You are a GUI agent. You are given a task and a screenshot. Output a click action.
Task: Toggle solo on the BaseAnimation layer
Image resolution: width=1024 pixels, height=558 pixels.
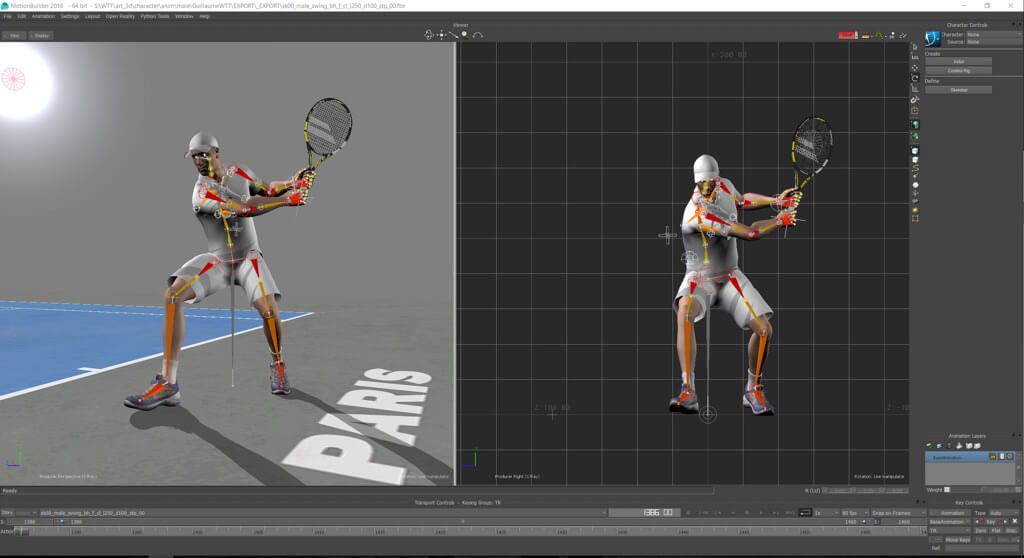pyautogui.click(x=1002, y=457)
